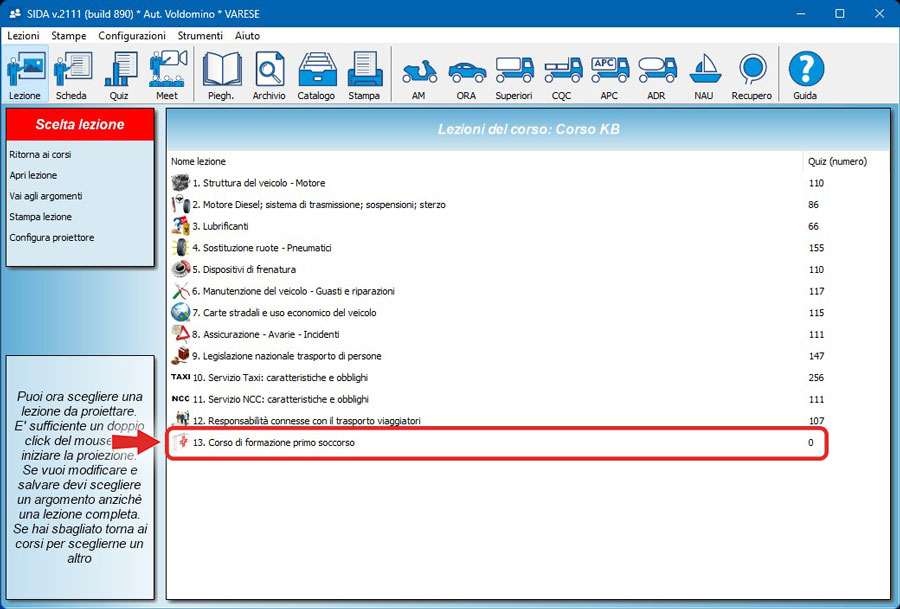Choose the CQC truck course icon
The width and height of the screenshot is (900, 609).
(563, 75)
